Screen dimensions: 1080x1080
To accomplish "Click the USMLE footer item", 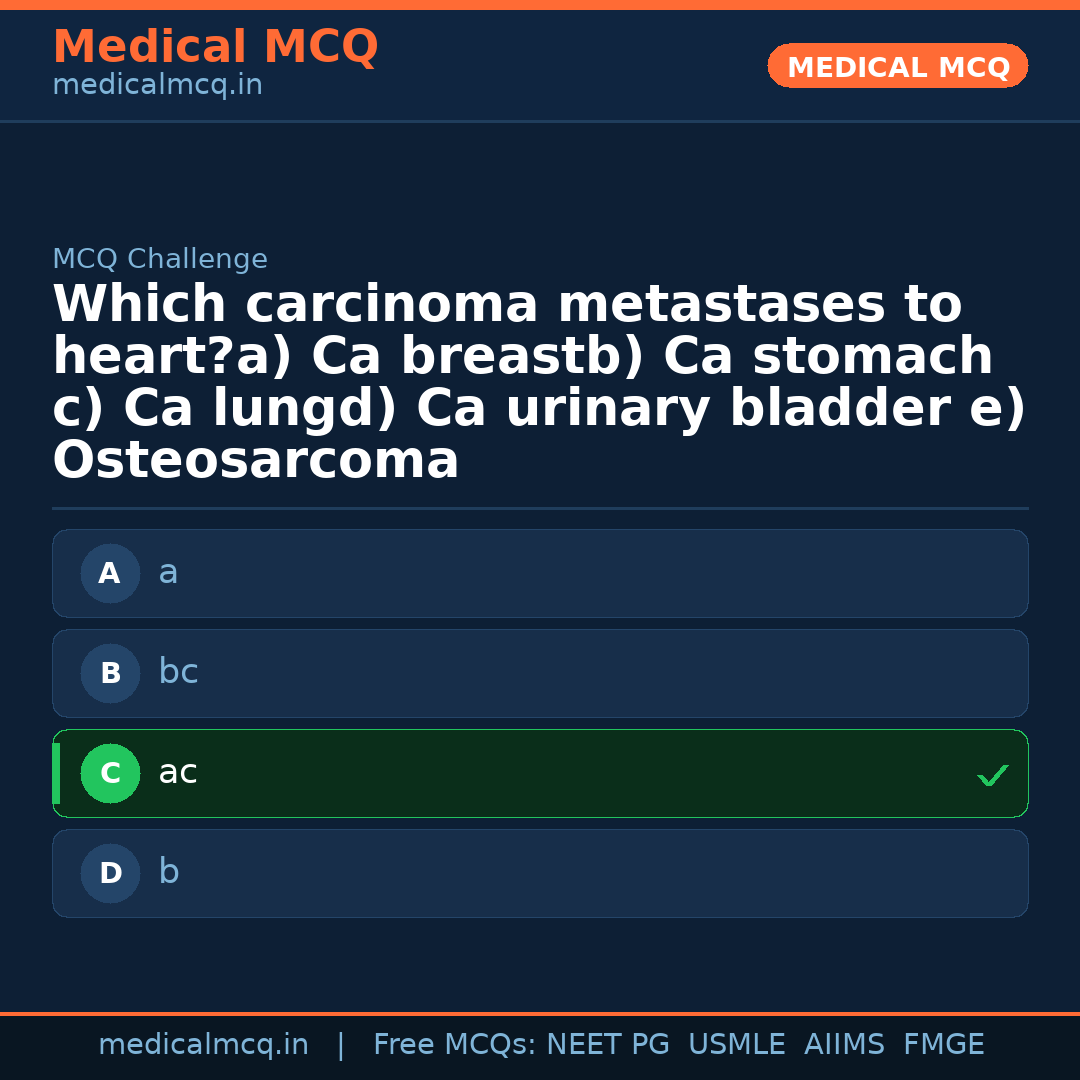I will (x=737, y=1043).
